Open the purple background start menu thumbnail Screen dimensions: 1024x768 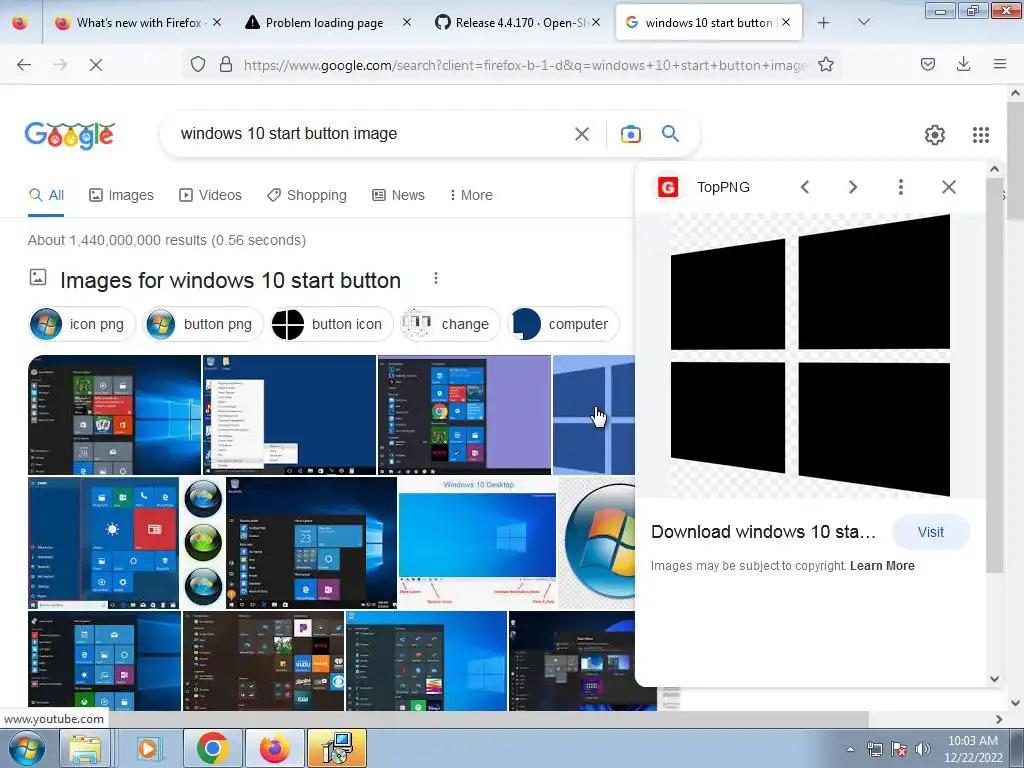click(x=464, y=415)
